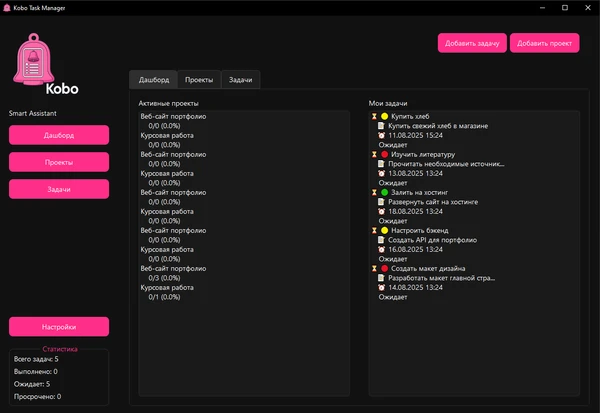Select the Дашборд tab
600x413 pixels.
[154, 79]
